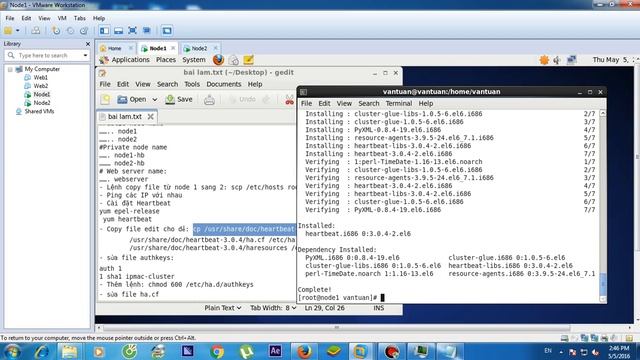Click network icon in GNOME panel
Screen dimensions: 640x360
[x=571, y=60]
